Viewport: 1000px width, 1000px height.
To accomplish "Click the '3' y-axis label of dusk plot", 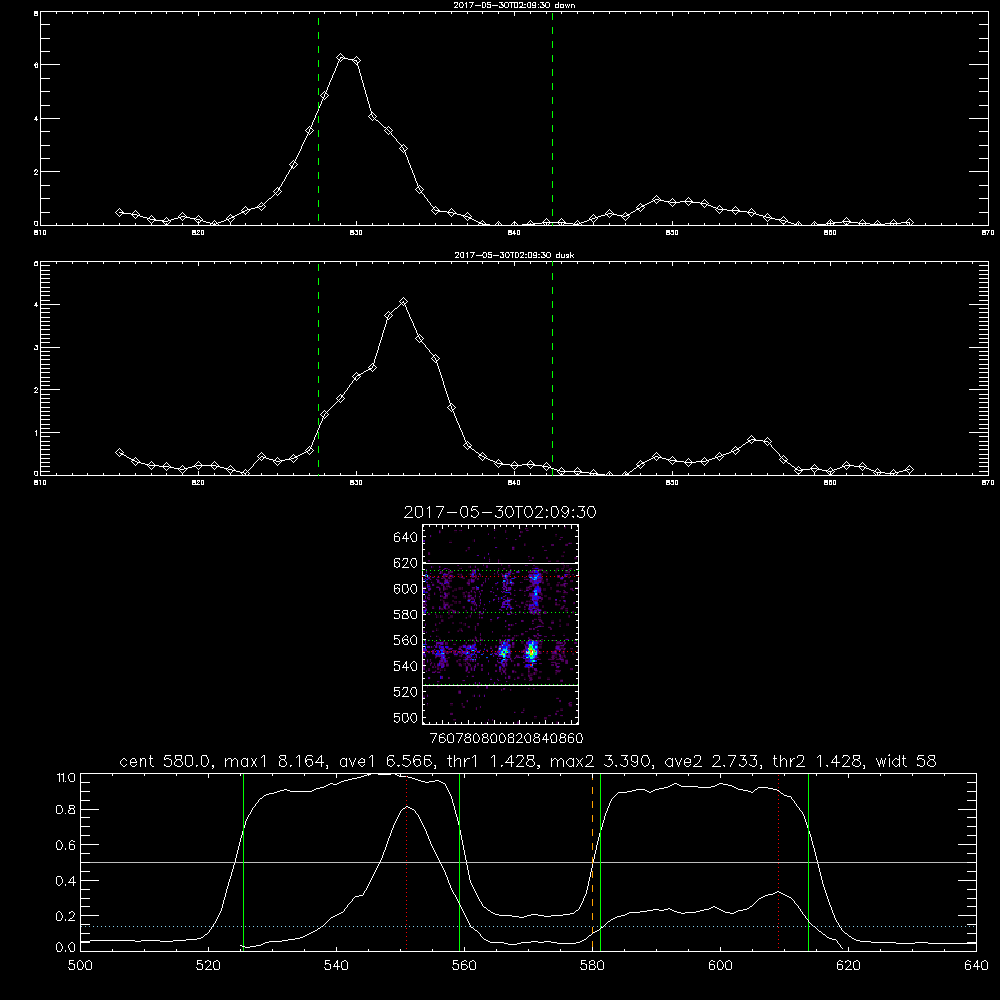I will click(x=36, y=348).
